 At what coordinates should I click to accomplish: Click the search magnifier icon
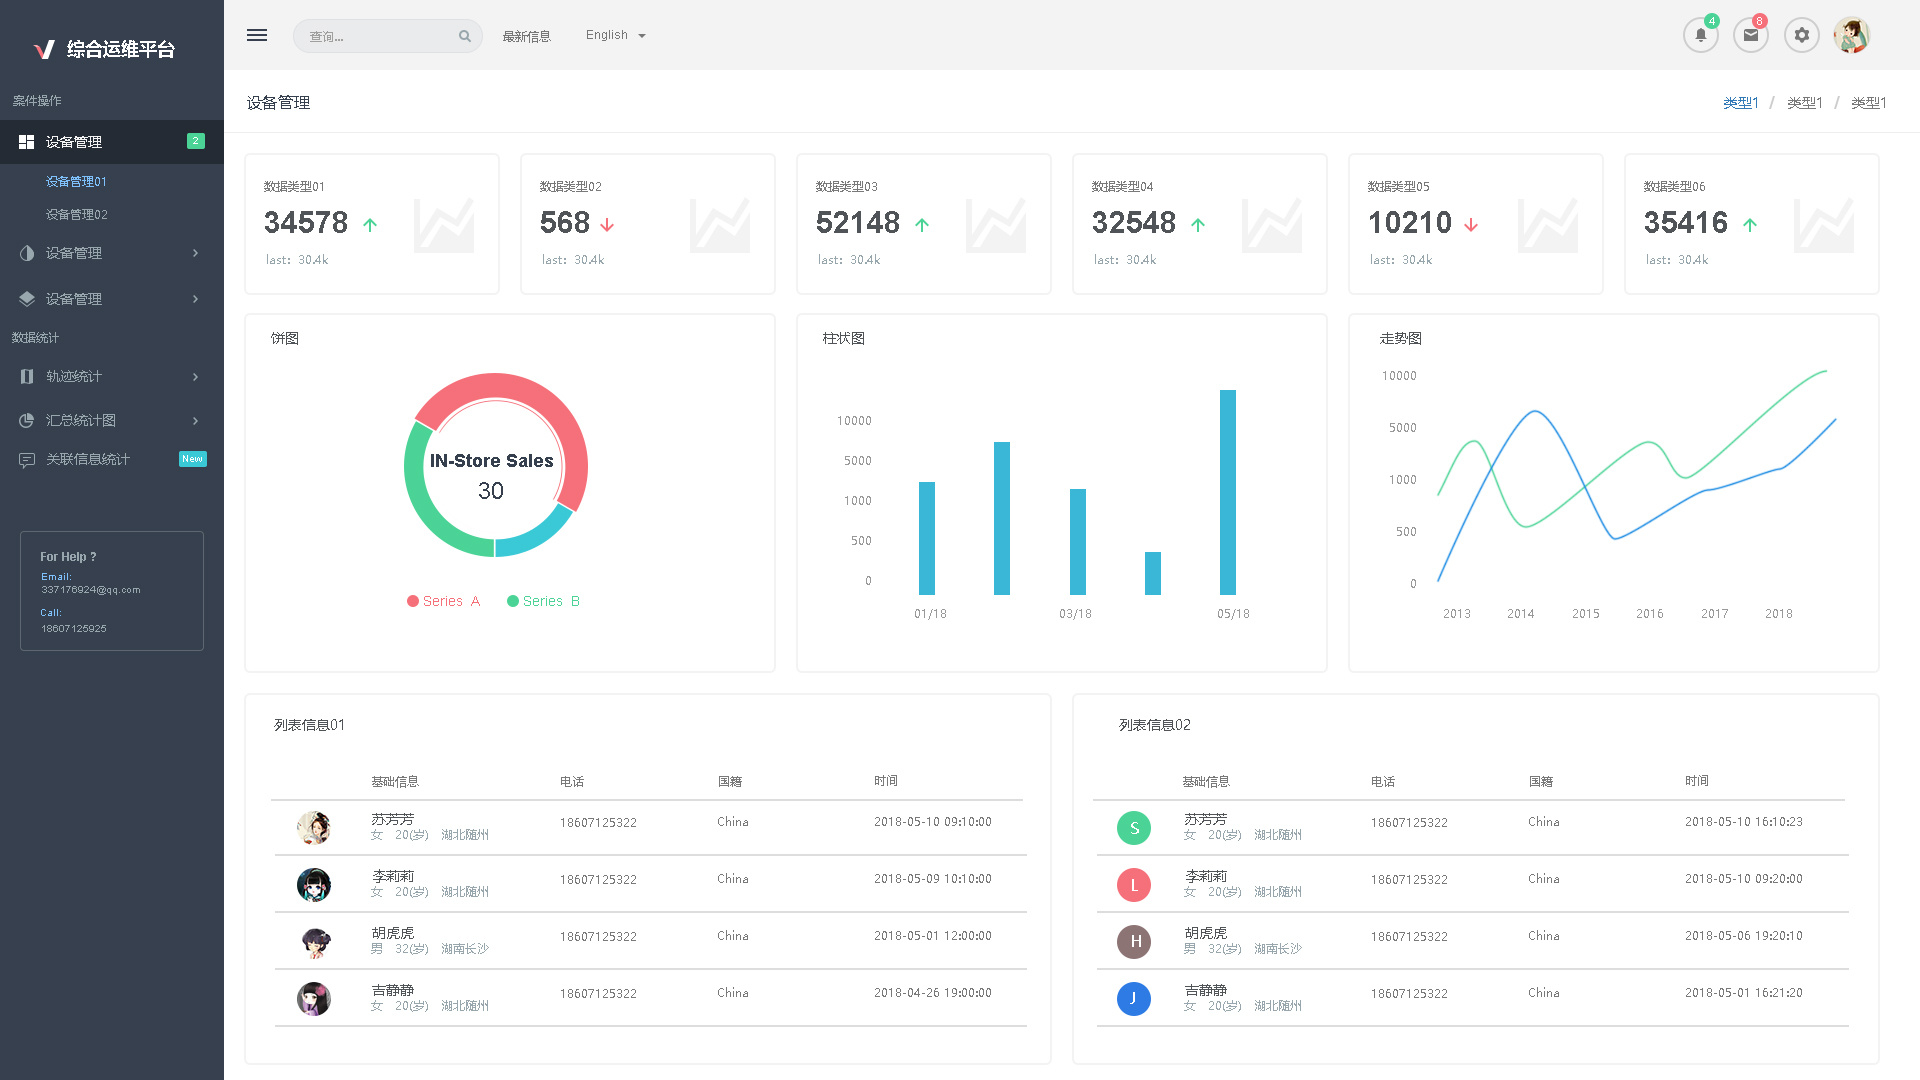click(x=465, y=37)
